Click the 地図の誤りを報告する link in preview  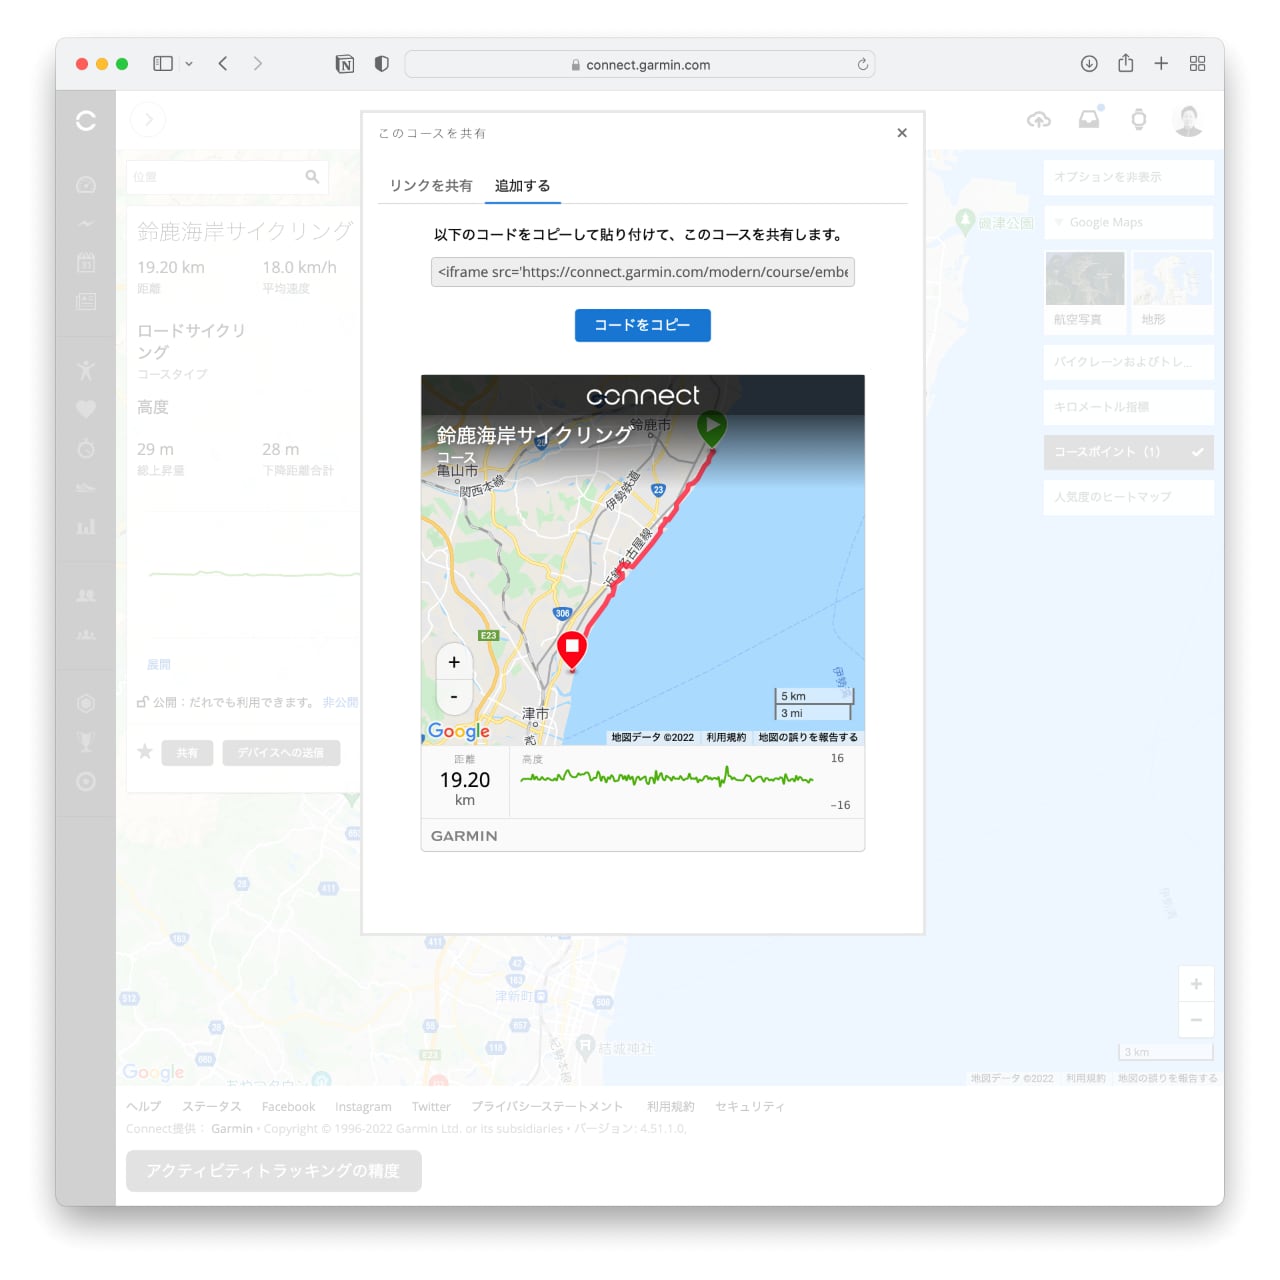coord(807,737)
